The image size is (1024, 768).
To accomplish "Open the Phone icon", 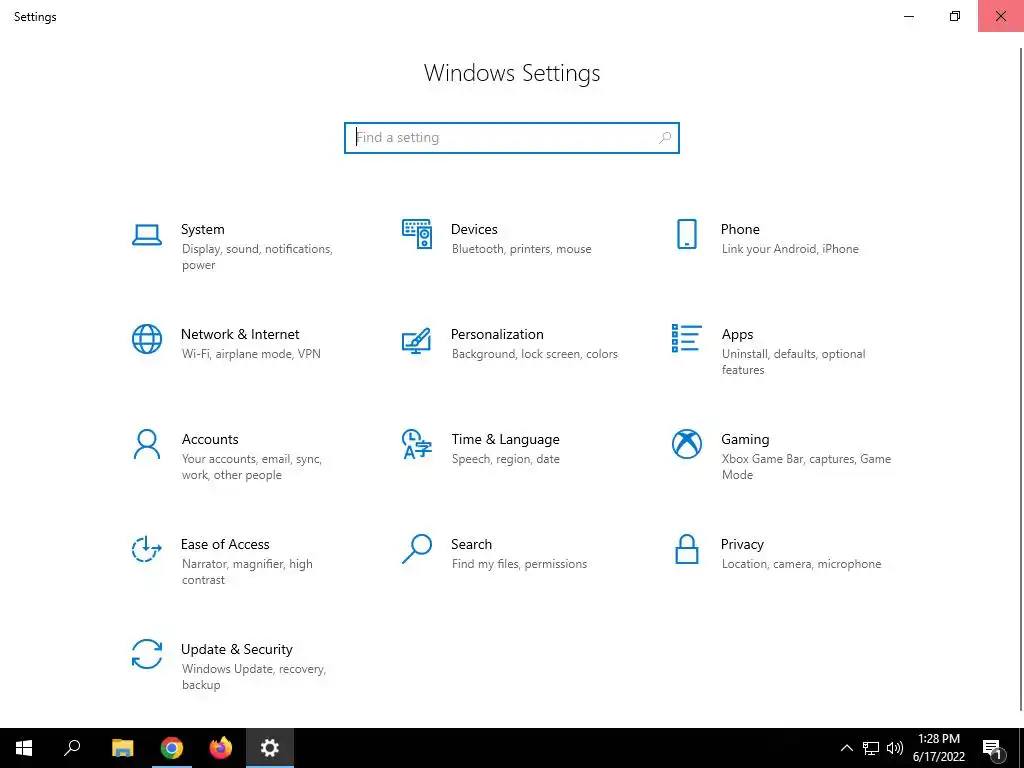I will (x=686, y=234).
